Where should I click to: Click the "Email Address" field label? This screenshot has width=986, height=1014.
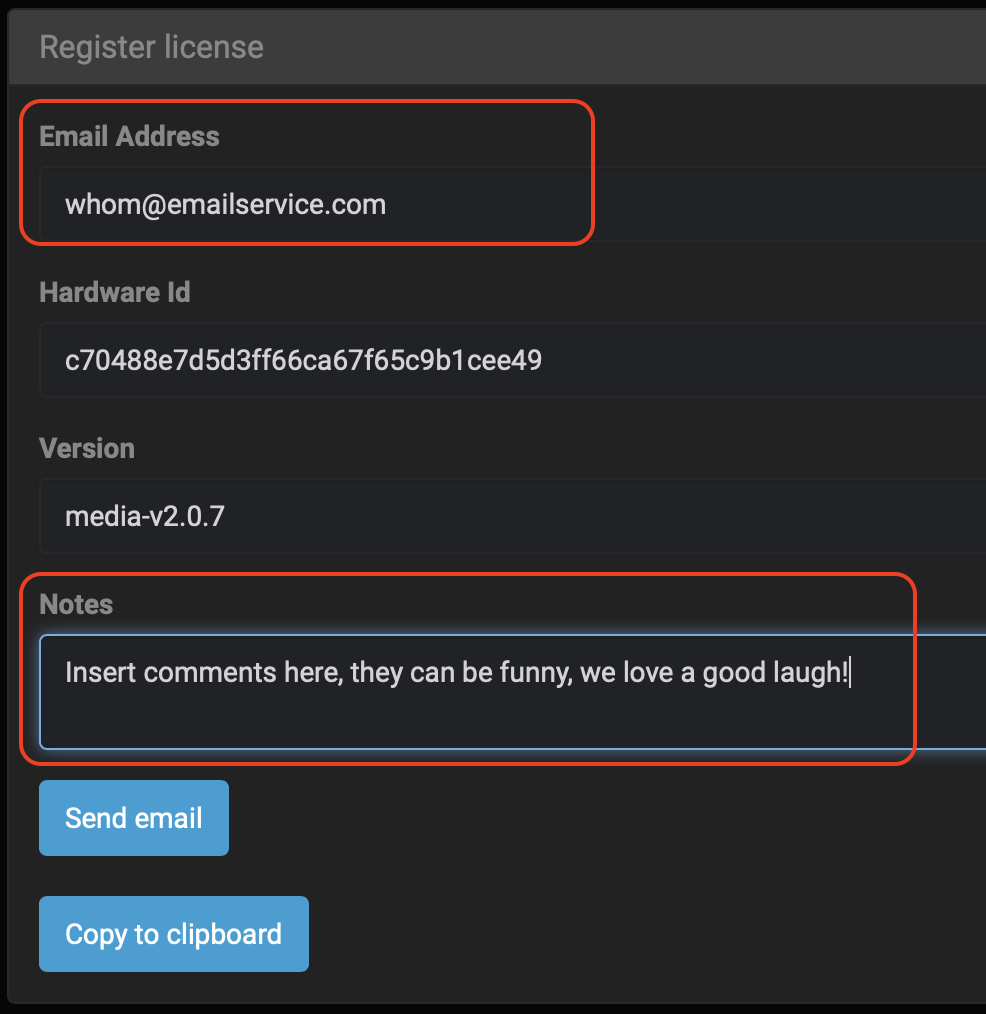coord(129,136)
